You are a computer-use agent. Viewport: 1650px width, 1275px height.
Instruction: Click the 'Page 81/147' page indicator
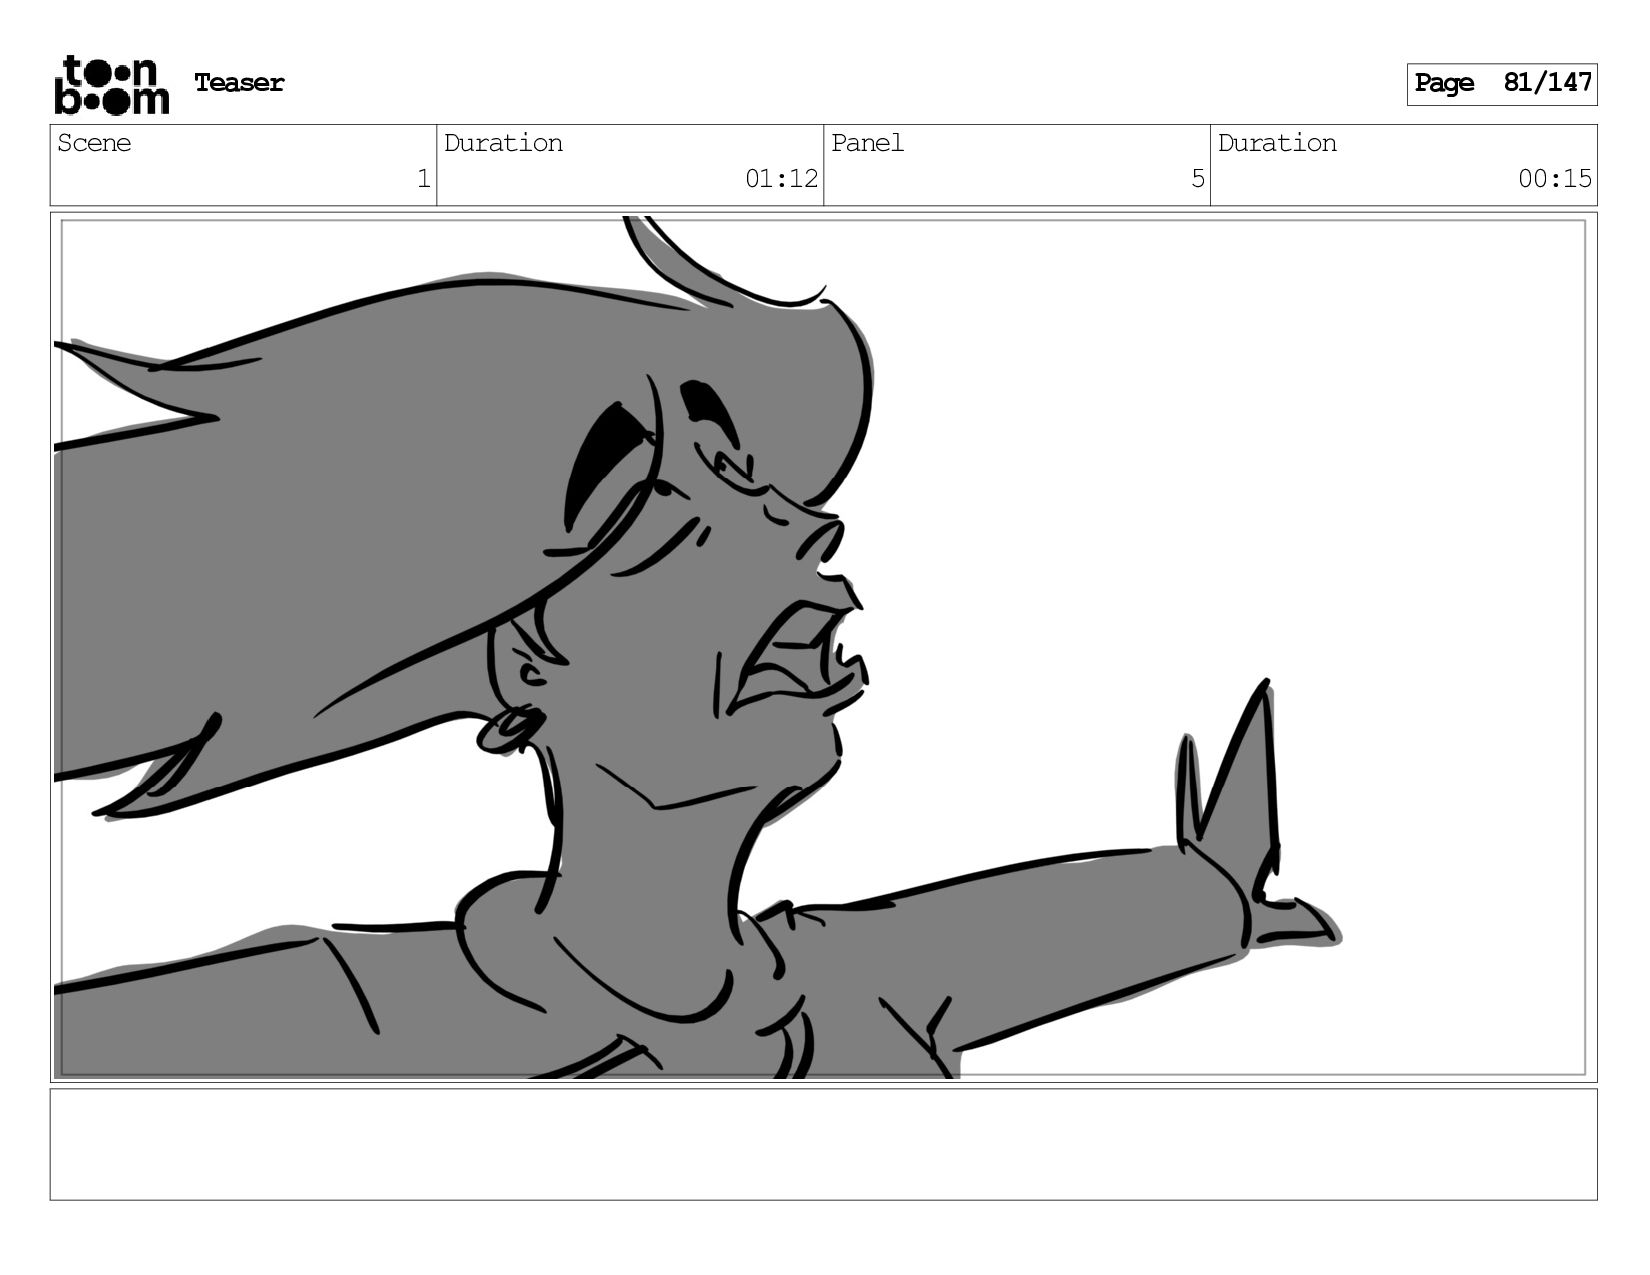(1501, 84)
